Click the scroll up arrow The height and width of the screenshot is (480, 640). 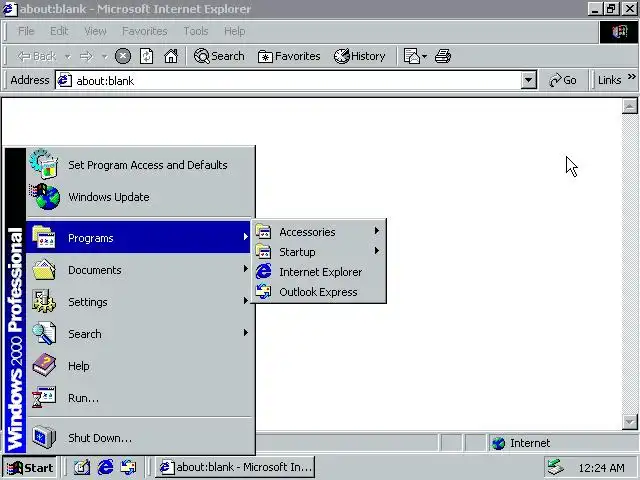click(629, 106)
